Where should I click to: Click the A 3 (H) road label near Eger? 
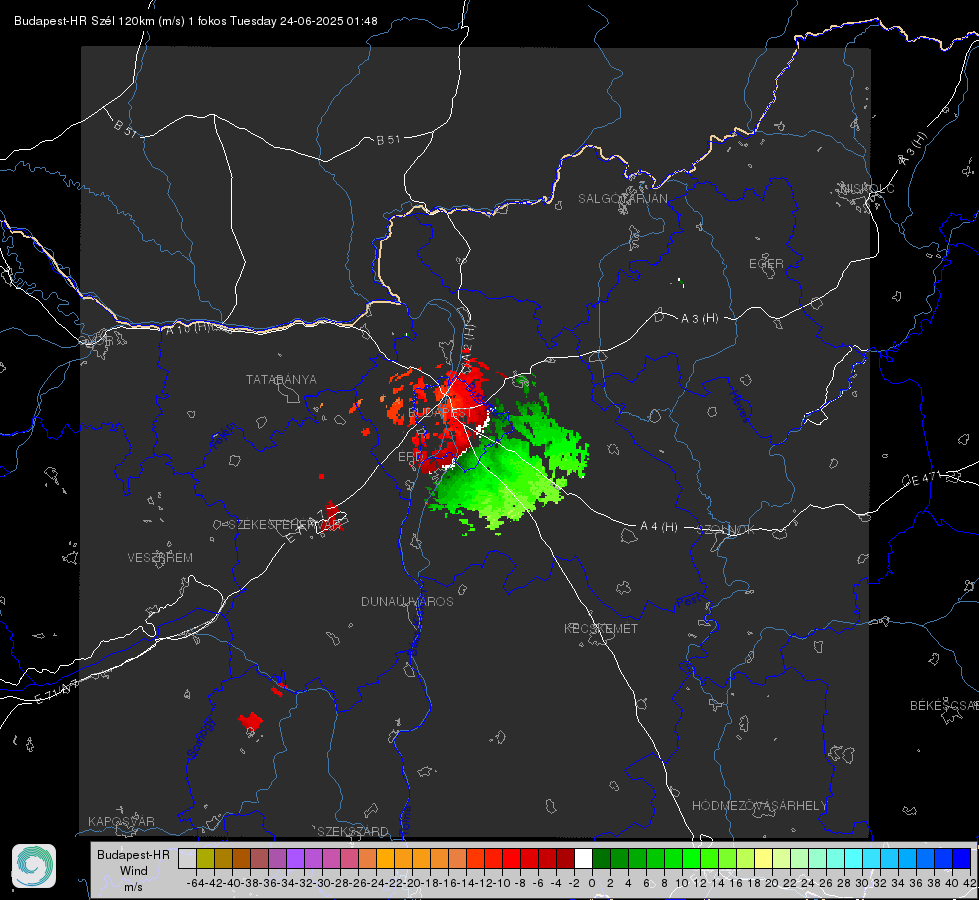tap(699, 319)
